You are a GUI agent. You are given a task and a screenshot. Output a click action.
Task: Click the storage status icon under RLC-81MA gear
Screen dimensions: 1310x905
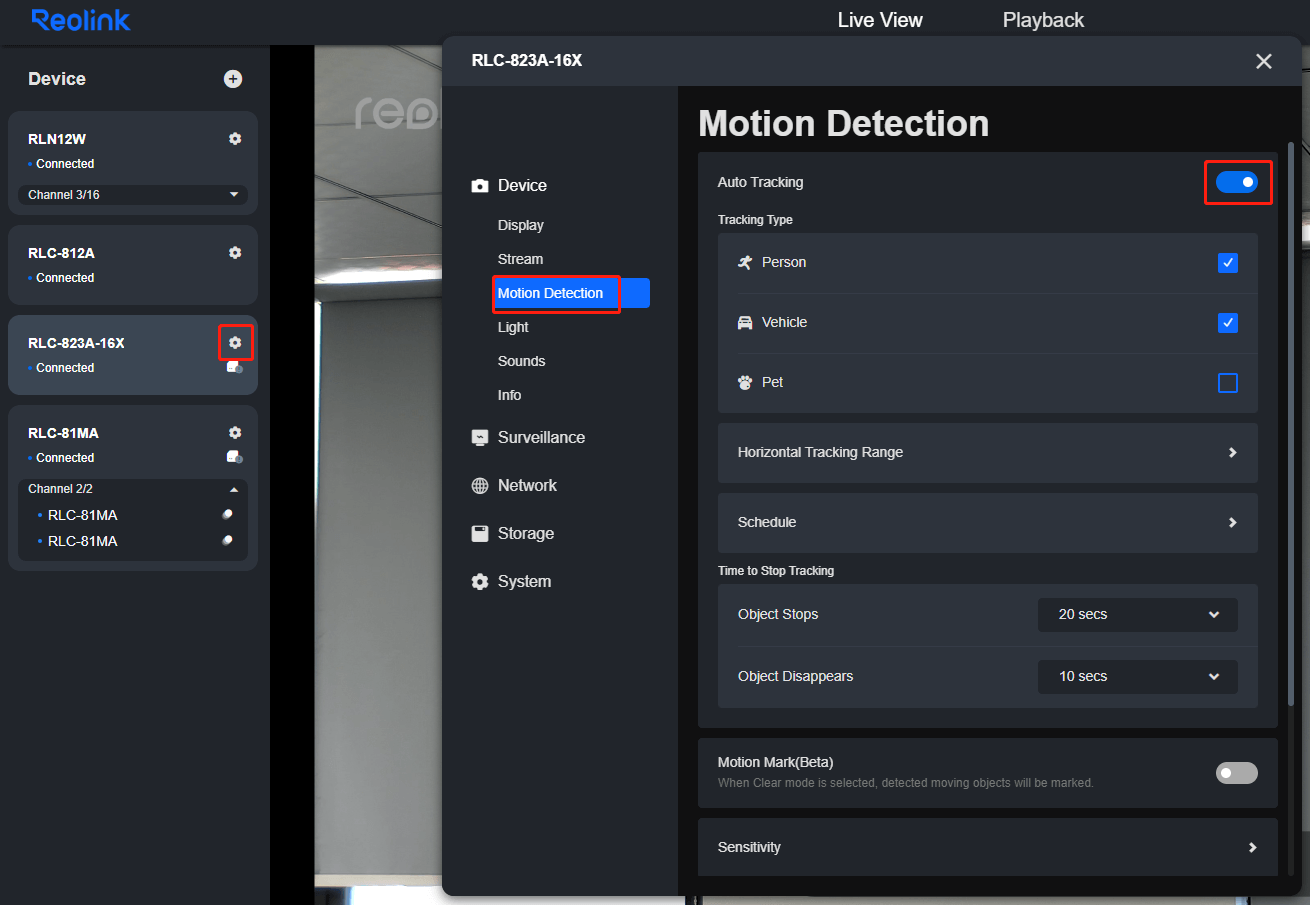(235, 458)
